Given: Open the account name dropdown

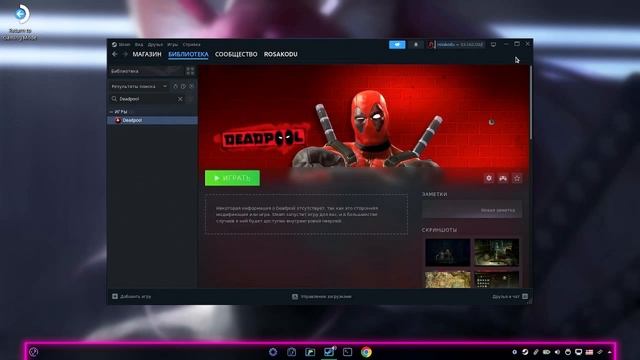Looking at the screenshot, I should [x=460, y=44].
